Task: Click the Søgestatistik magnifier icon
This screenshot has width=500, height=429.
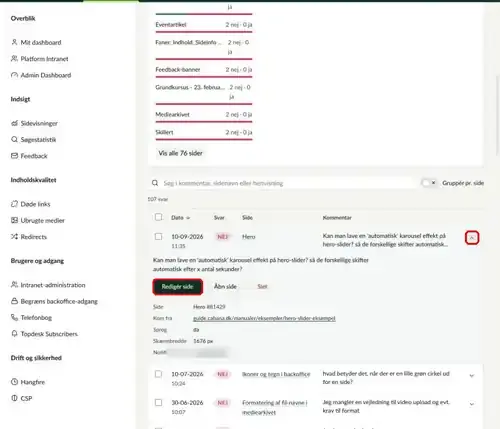Action: [14, 140]
